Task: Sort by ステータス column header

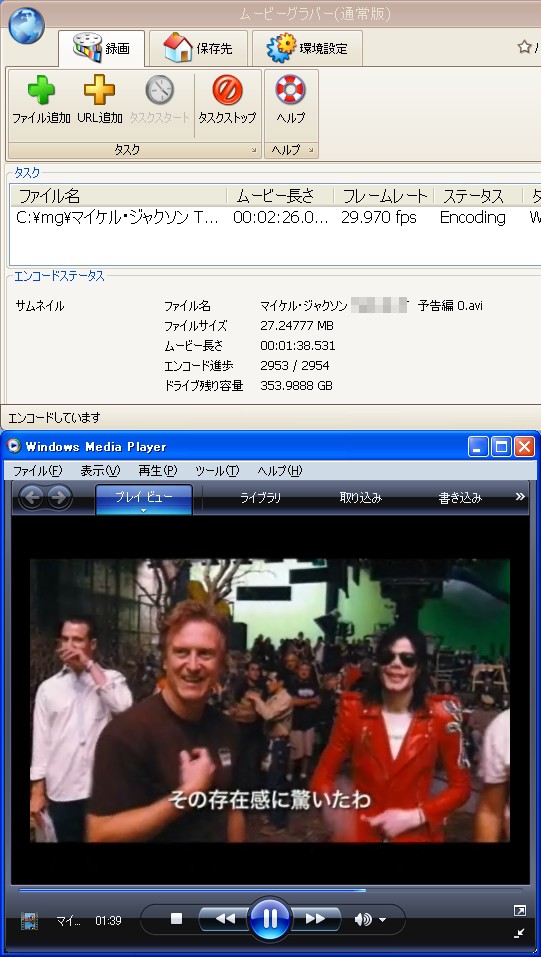Action: click(478, 196)
